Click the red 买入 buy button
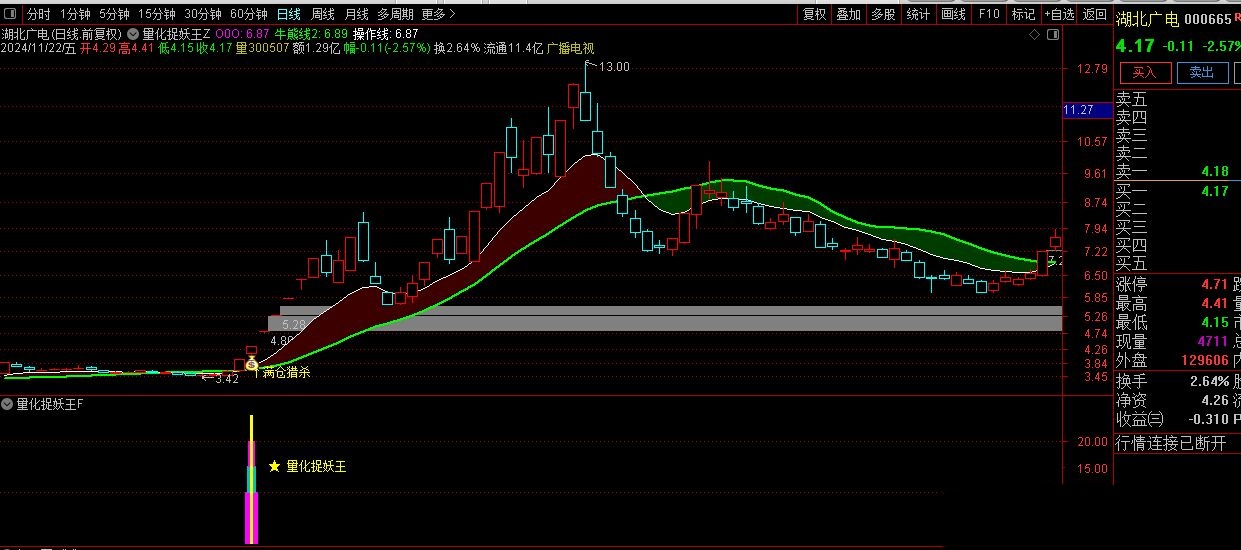The image size is (1241, 550). 1144,72
